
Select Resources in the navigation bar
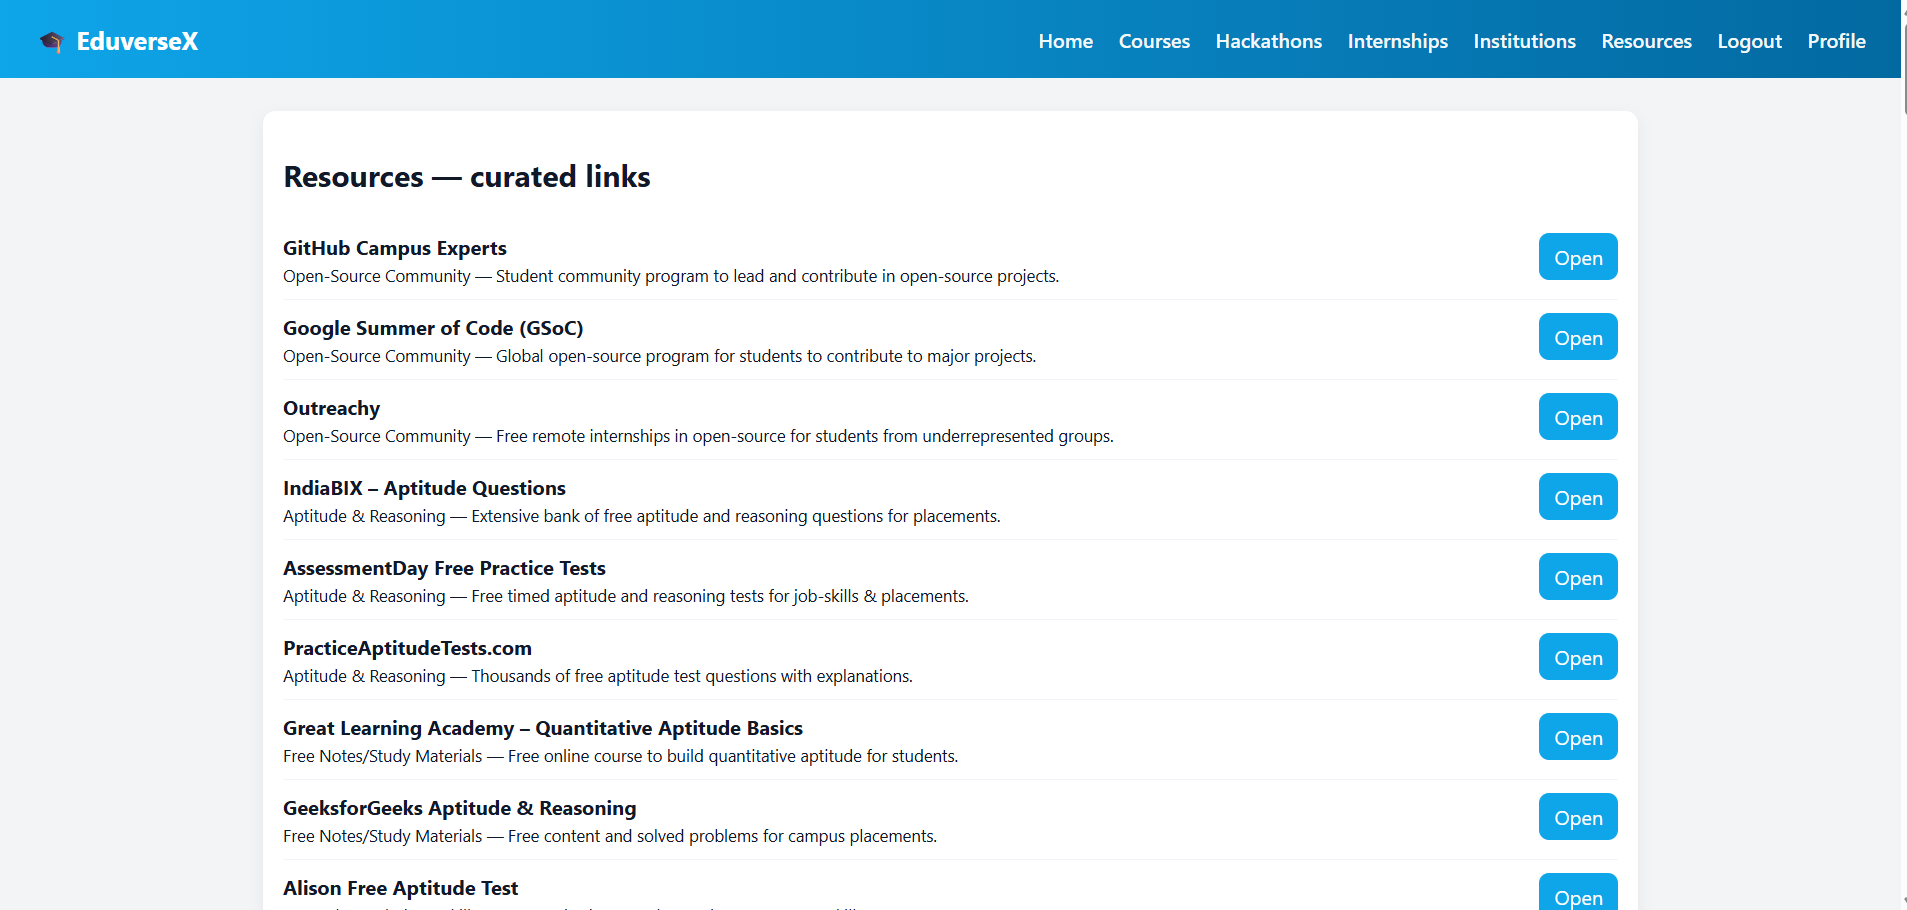tap(1646, 41)
